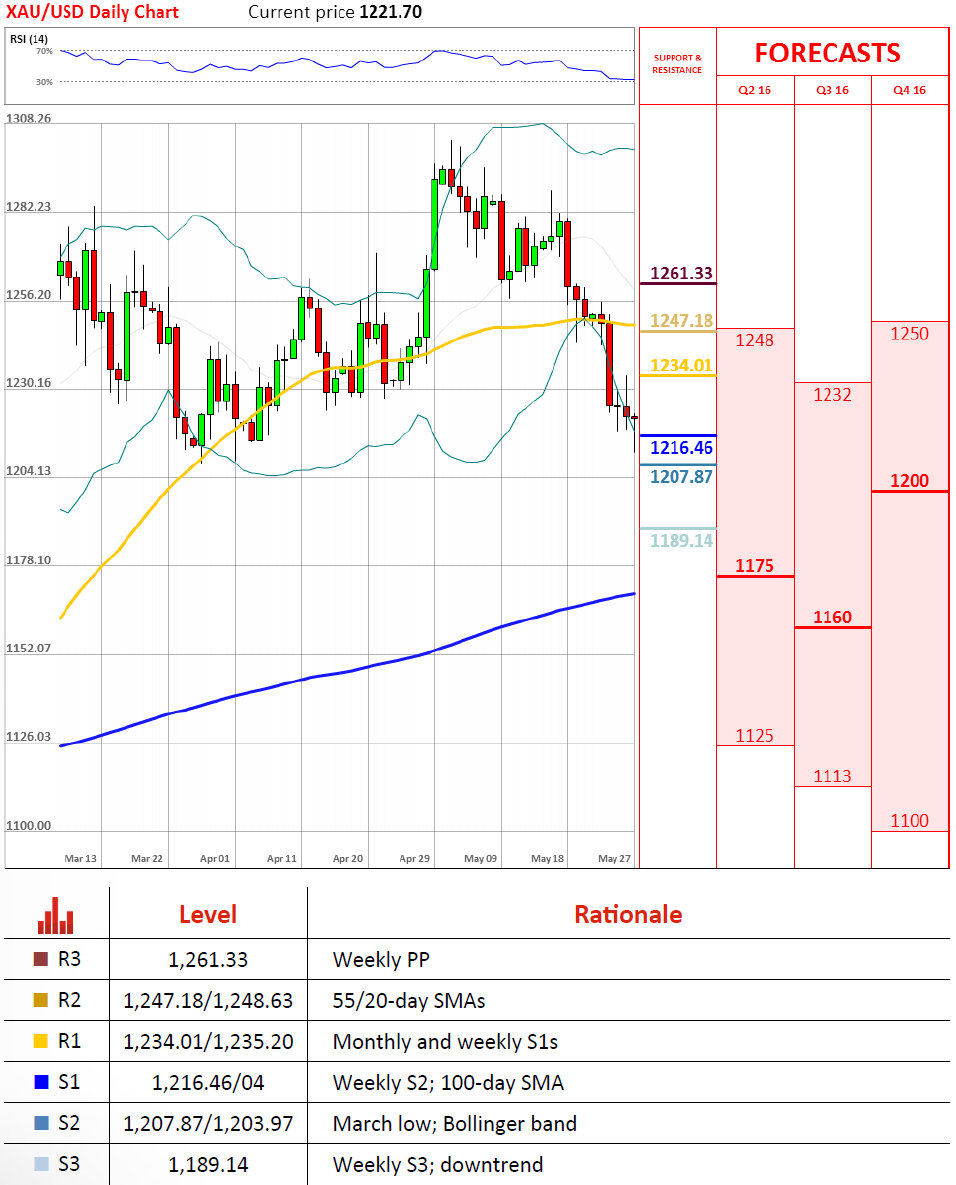Click the red bar chart icon

(x=56, y=915)
